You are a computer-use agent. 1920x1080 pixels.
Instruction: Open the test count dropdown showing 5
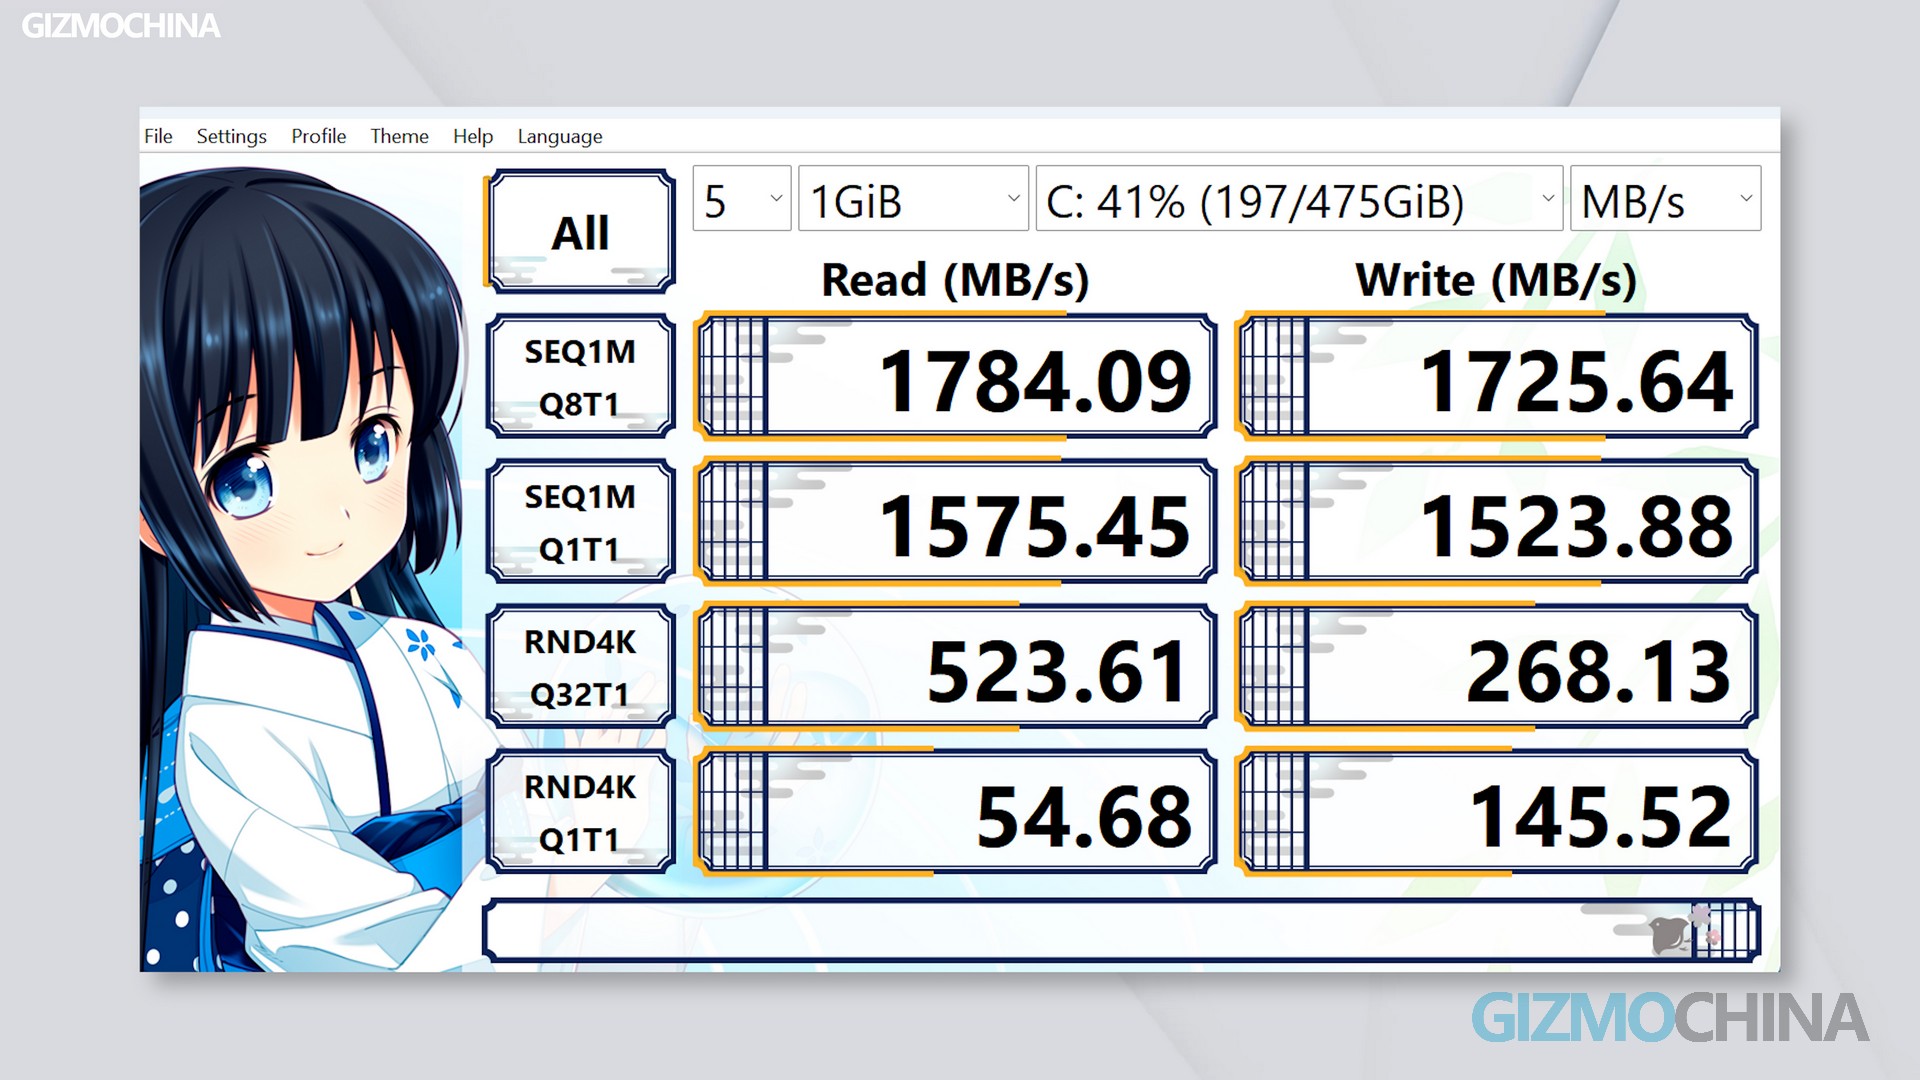point(741,199)
